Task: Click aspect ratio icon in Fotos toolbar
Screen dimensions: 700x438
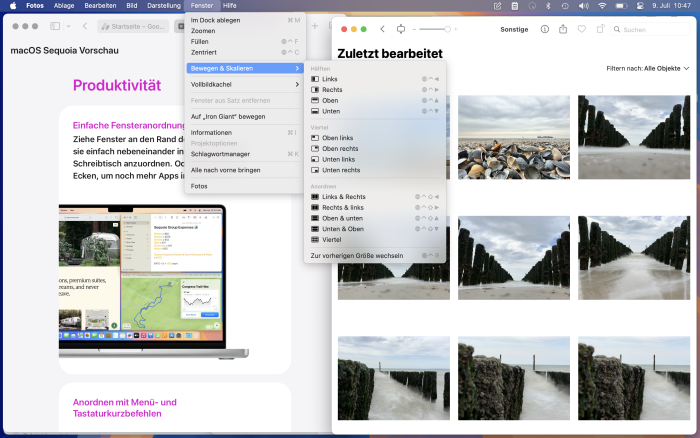Action: (401, 29)
